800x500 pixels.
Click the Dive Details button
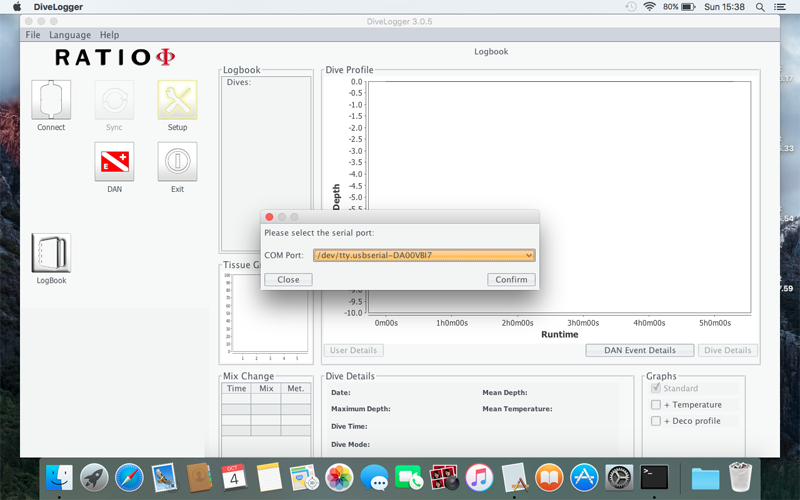tap(728, 351)
